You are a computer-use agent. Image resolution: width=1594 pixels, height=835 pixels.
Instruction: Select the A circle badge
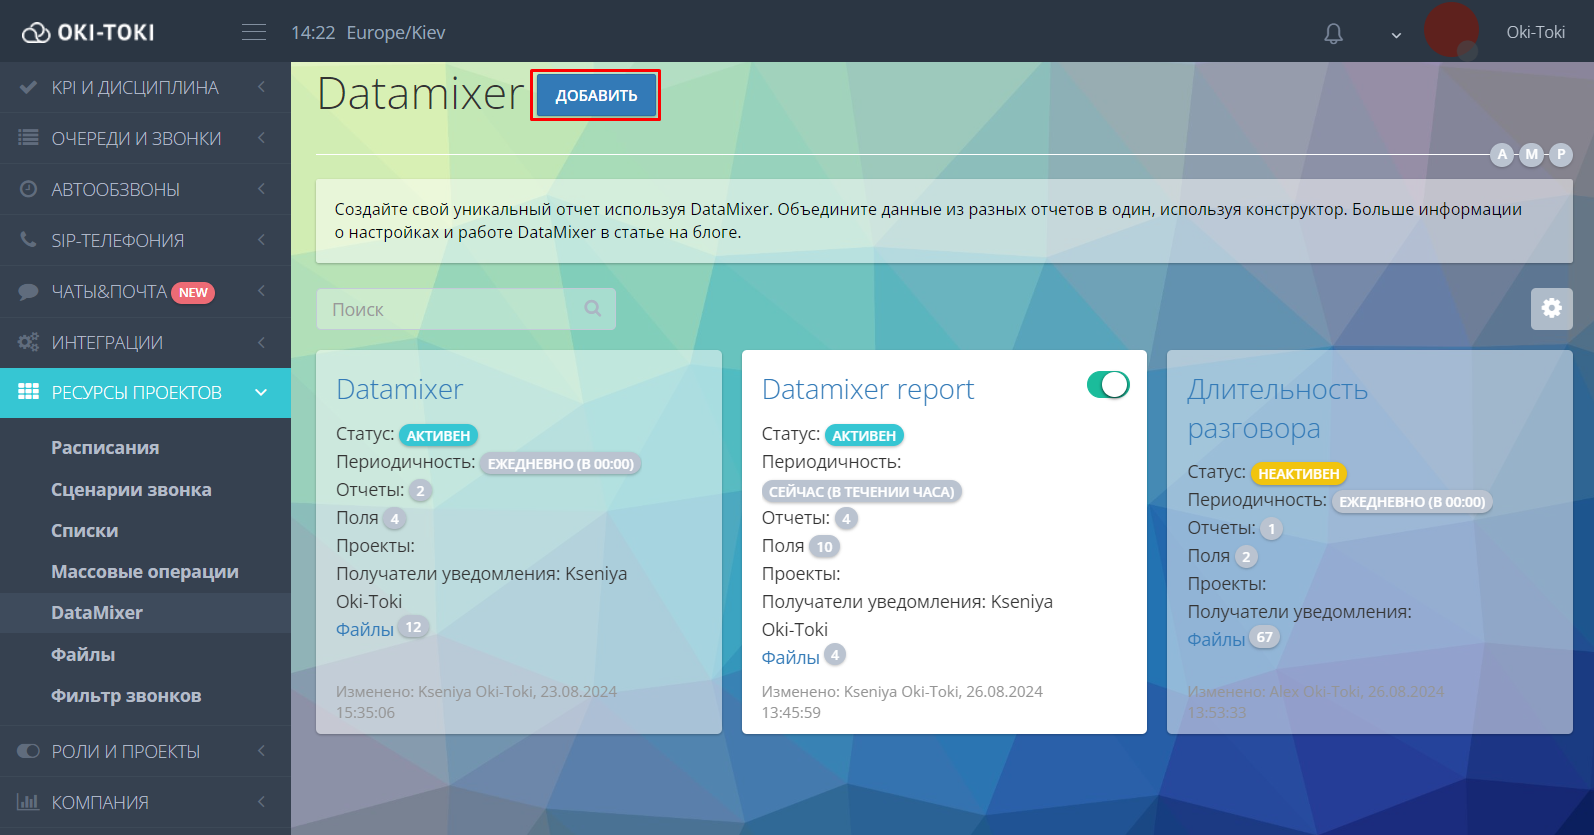[1502, 154]
